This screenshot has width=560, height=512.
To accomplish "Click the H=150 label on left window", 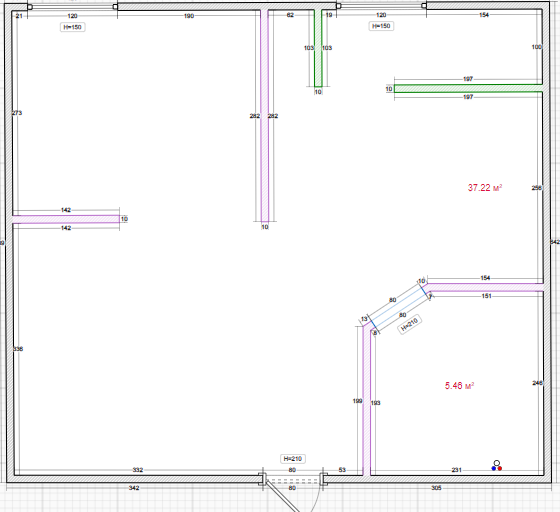I will tap(72, 27).
